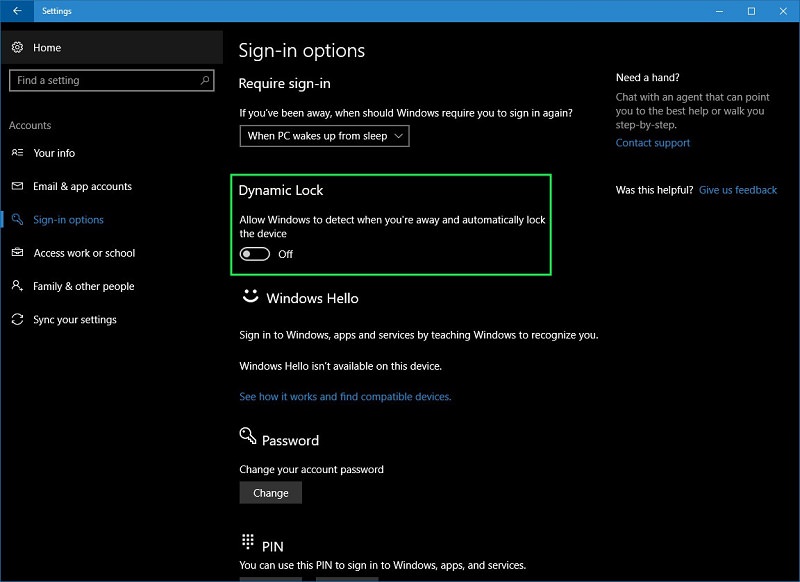This screenshot has width=800, height=582.
Task: Click the Email & app accounts envelope icon
Action: [x=17, y=187]
